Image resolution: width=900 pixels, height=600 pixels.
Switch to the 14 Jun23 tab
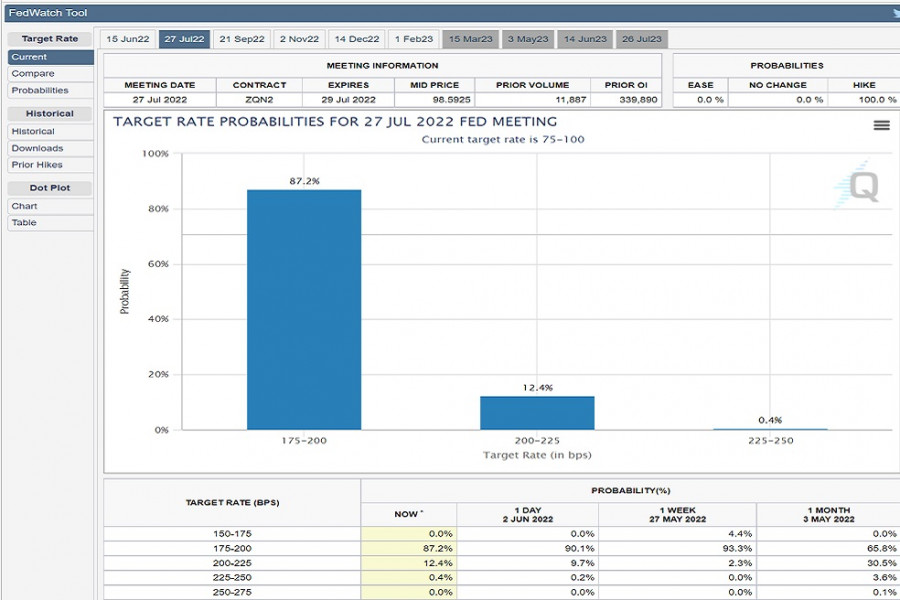[585, 39]
